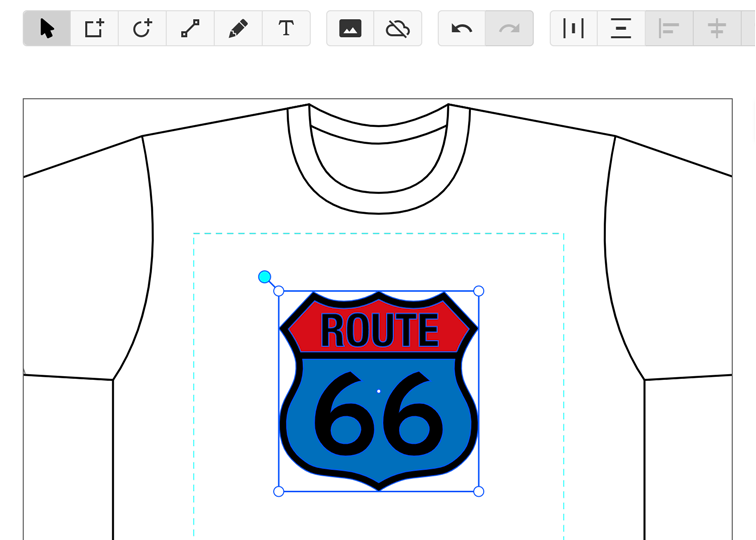
Task: Click the crossed-out cloud icon
Action: tap(398, 28)
